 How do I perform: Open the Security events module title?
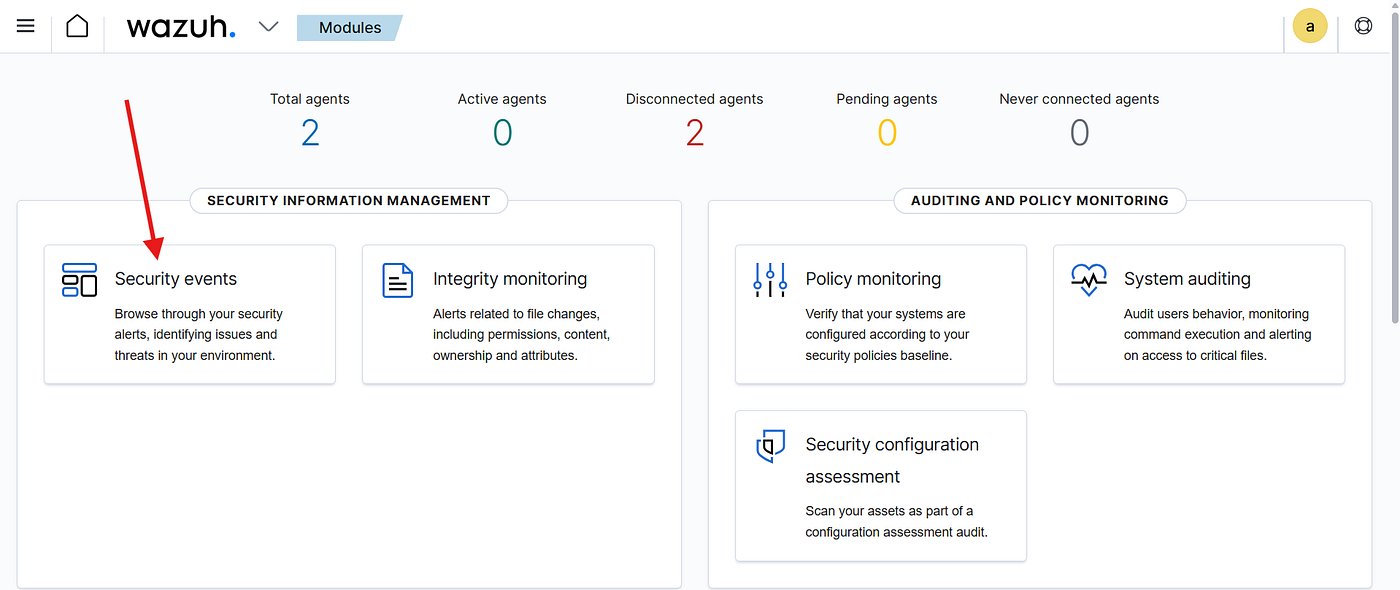176,279
